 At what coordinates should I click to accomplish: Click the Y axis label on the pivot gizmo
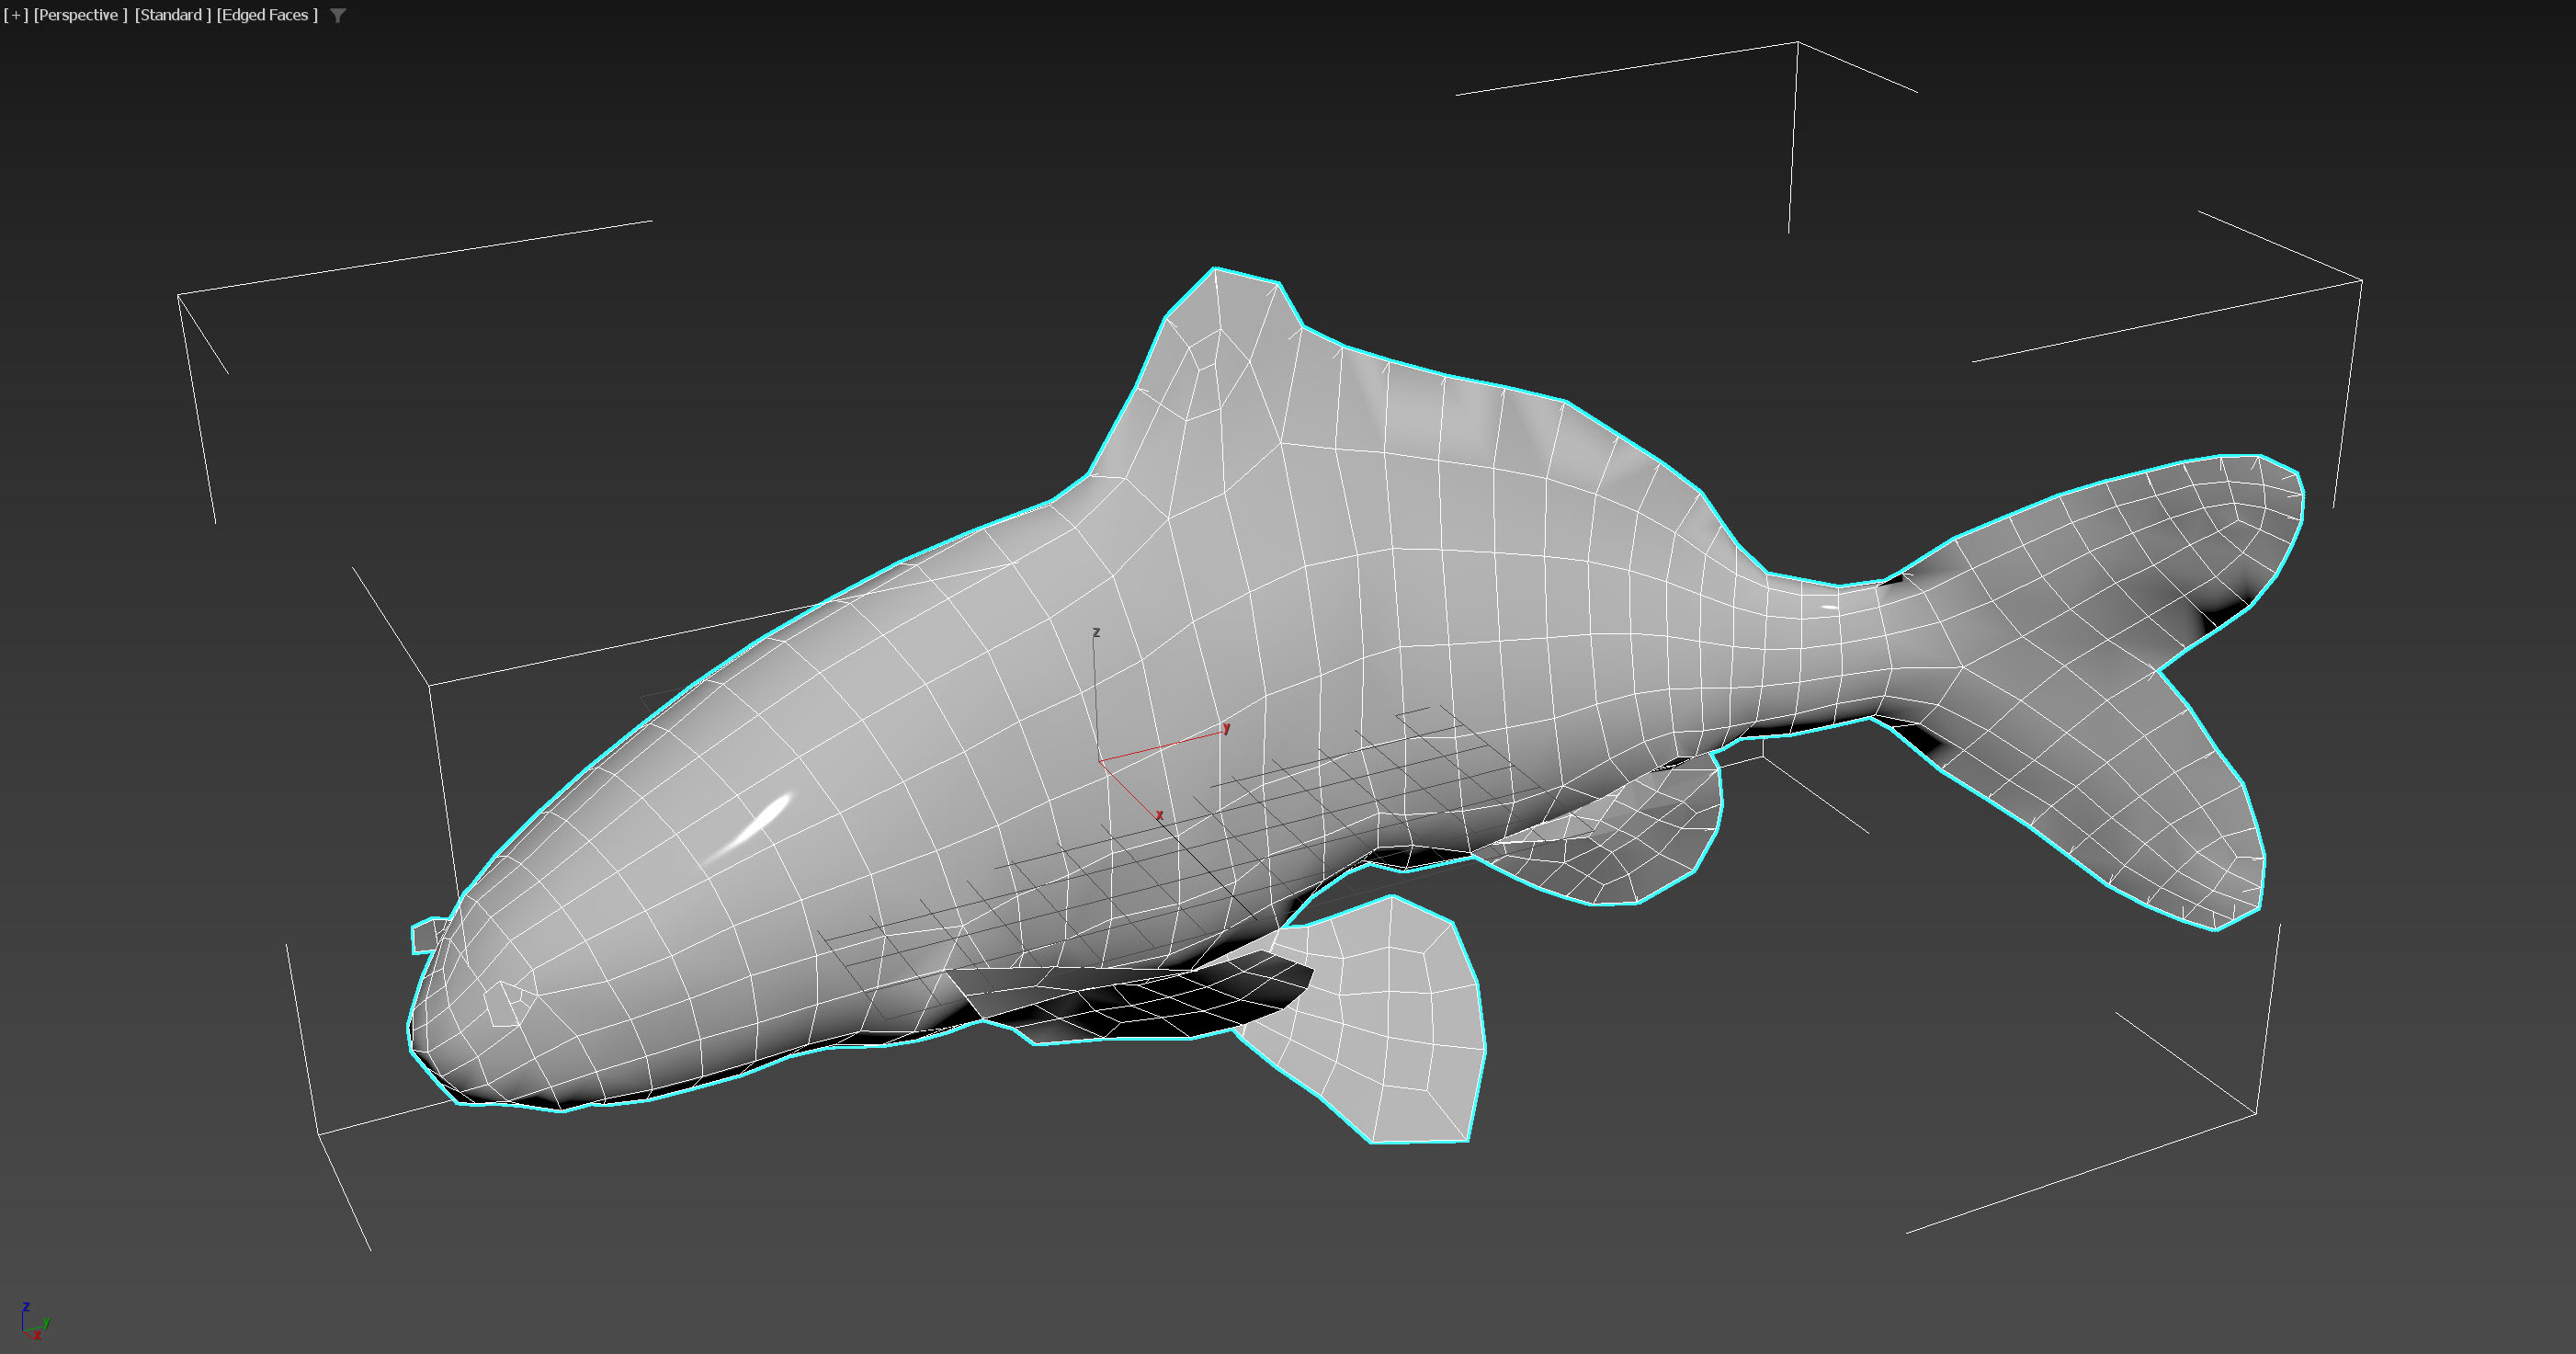coord(1226,727)
